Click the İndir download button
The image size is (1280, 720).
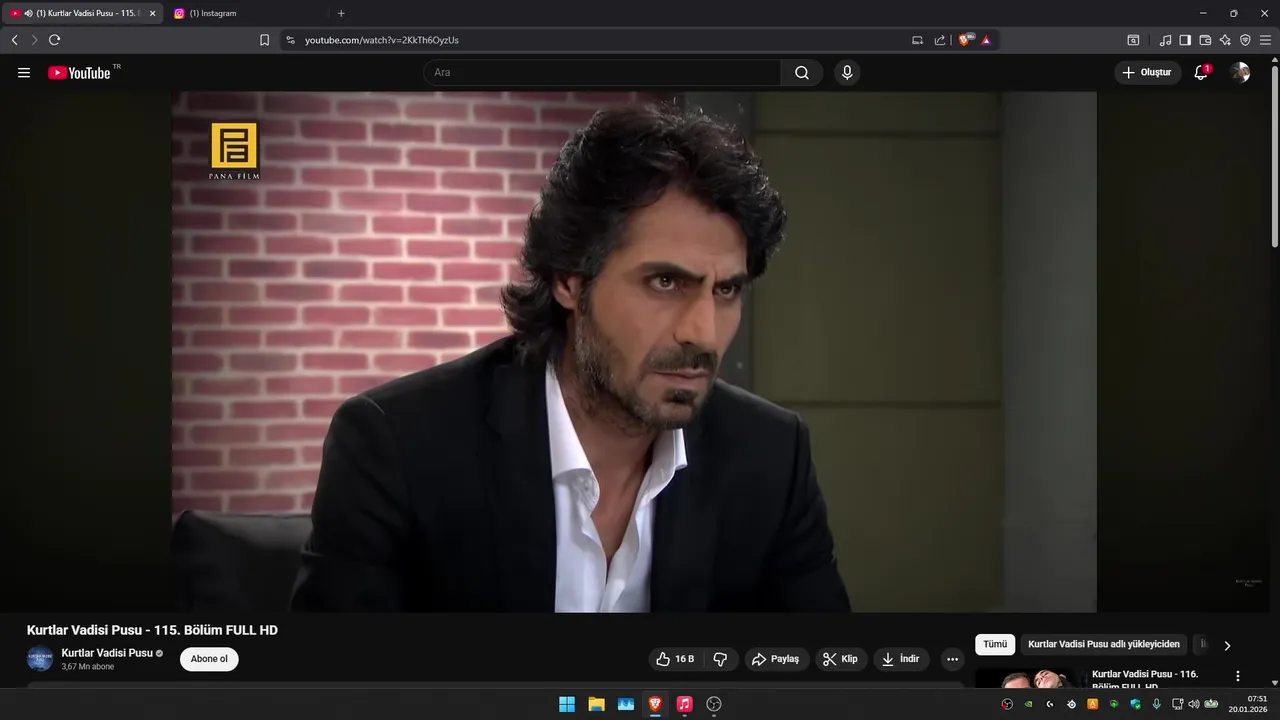tap(901, 659)
